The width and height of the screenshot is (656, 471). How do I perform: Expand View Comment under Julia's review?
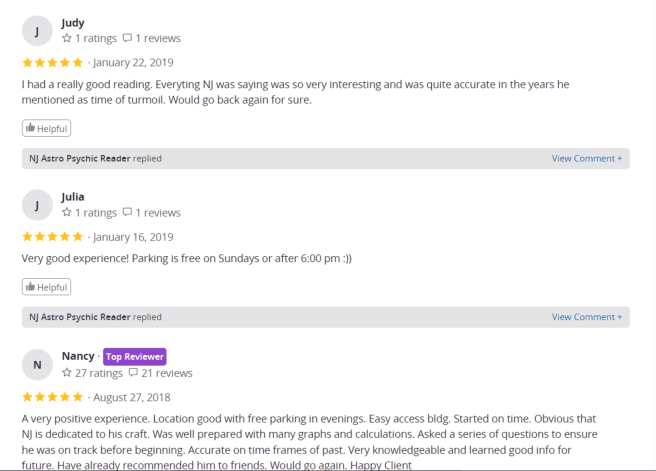point(586,317)
